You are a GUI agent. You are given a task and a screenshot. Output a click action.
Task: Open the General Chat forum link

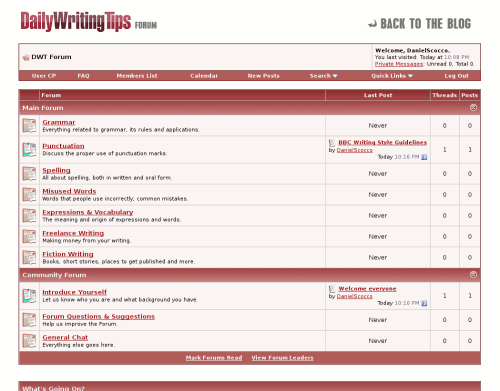click(x=65, y=338)
